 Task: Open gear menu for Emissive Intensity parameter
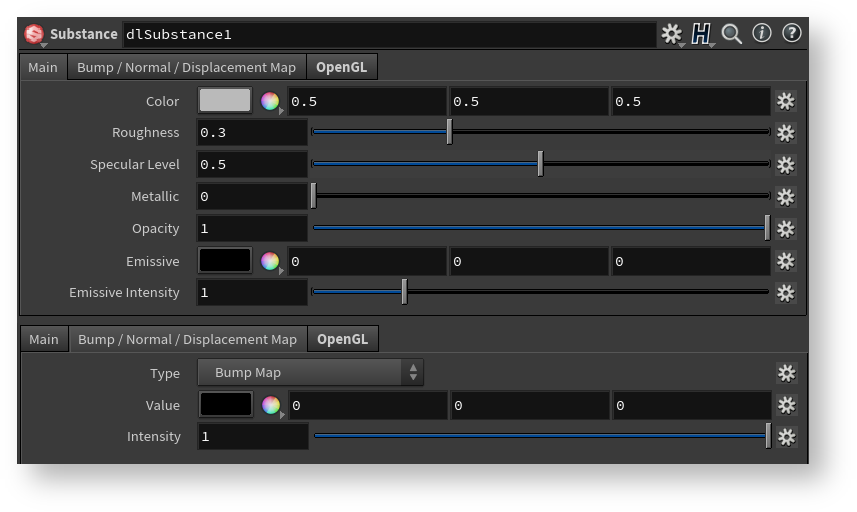pos(786,293)
